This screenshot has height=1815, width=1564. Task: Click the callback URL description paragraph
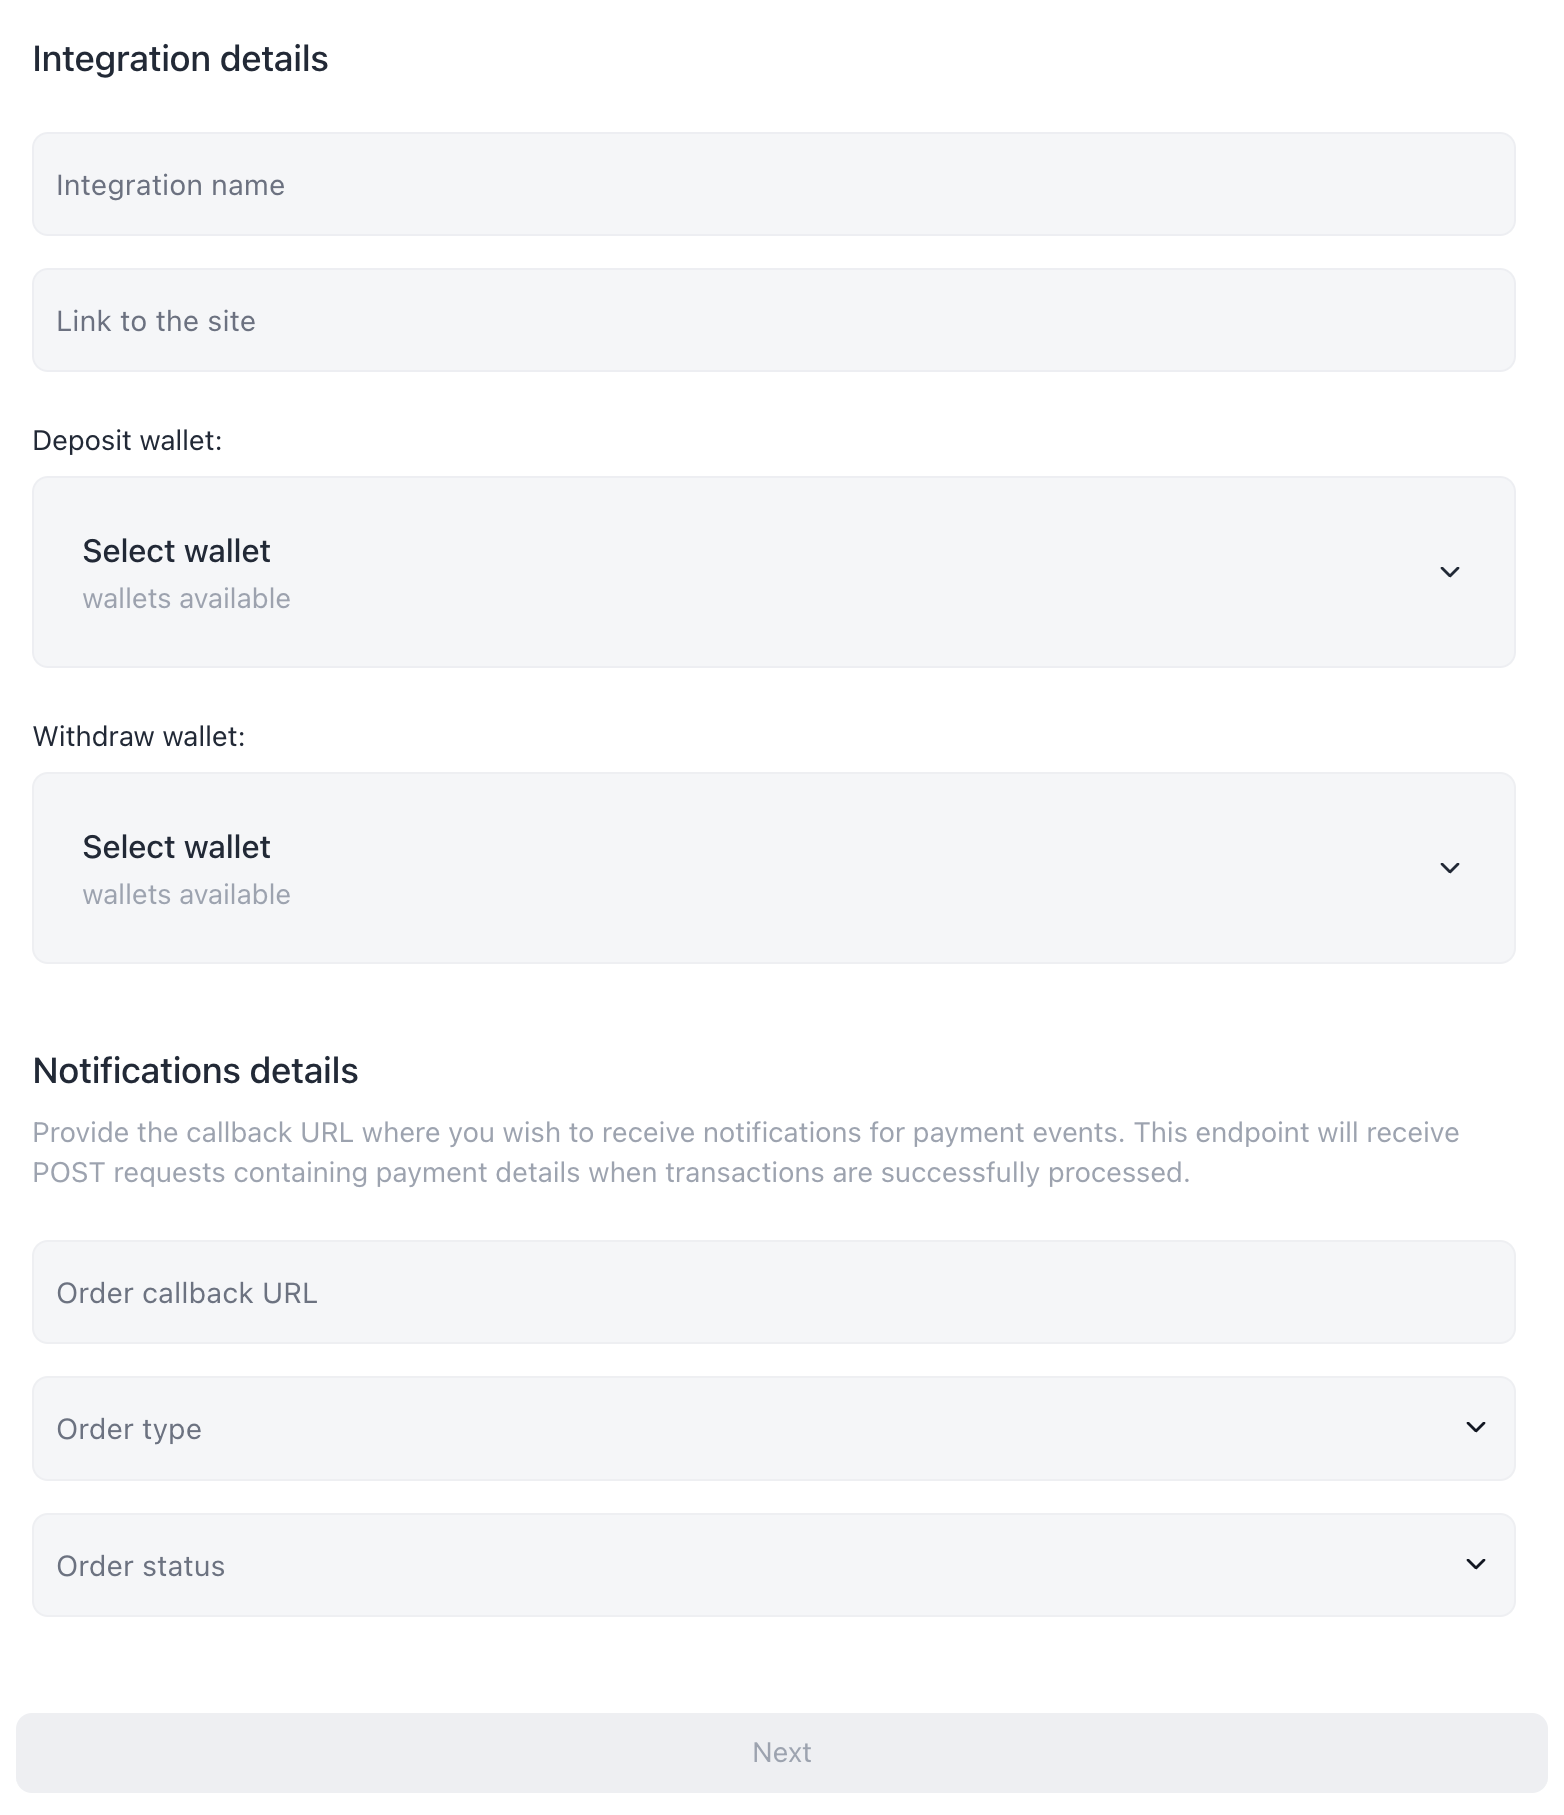tap(745, 1152)
